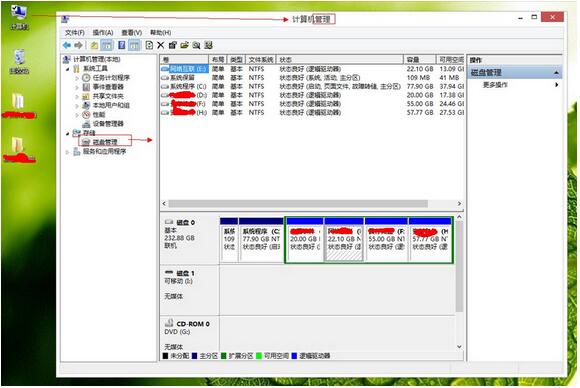Image resolution: width=580 pixels, height=388 pixels.
Task: Open 设备管理器 in the tree
Action: tap(108, 124)
